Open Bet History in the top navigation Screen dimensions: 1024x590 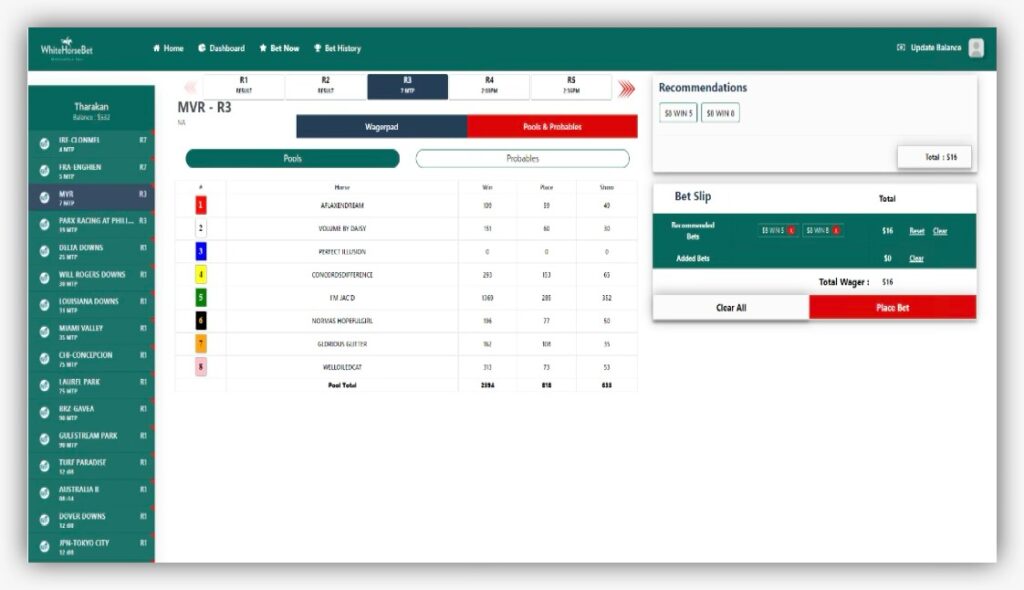click(x=337, y=48)
